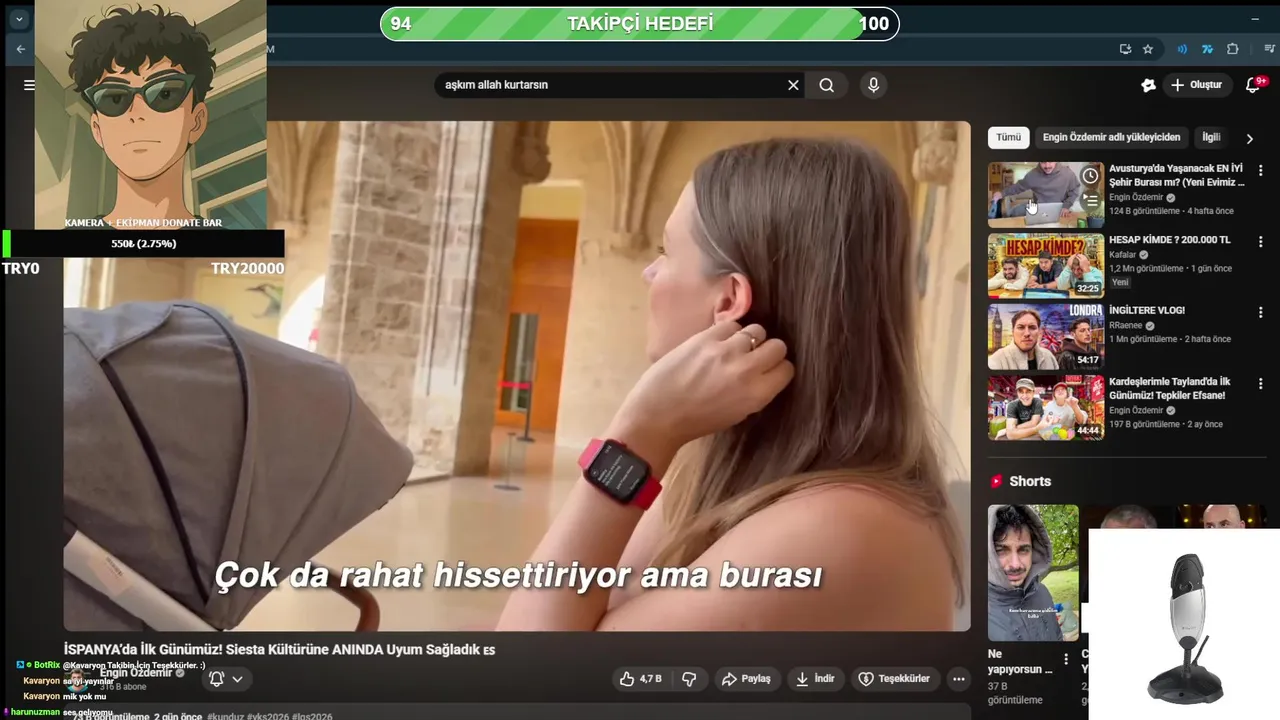Like the video showing 4,7 B

(x=640, y=679)
